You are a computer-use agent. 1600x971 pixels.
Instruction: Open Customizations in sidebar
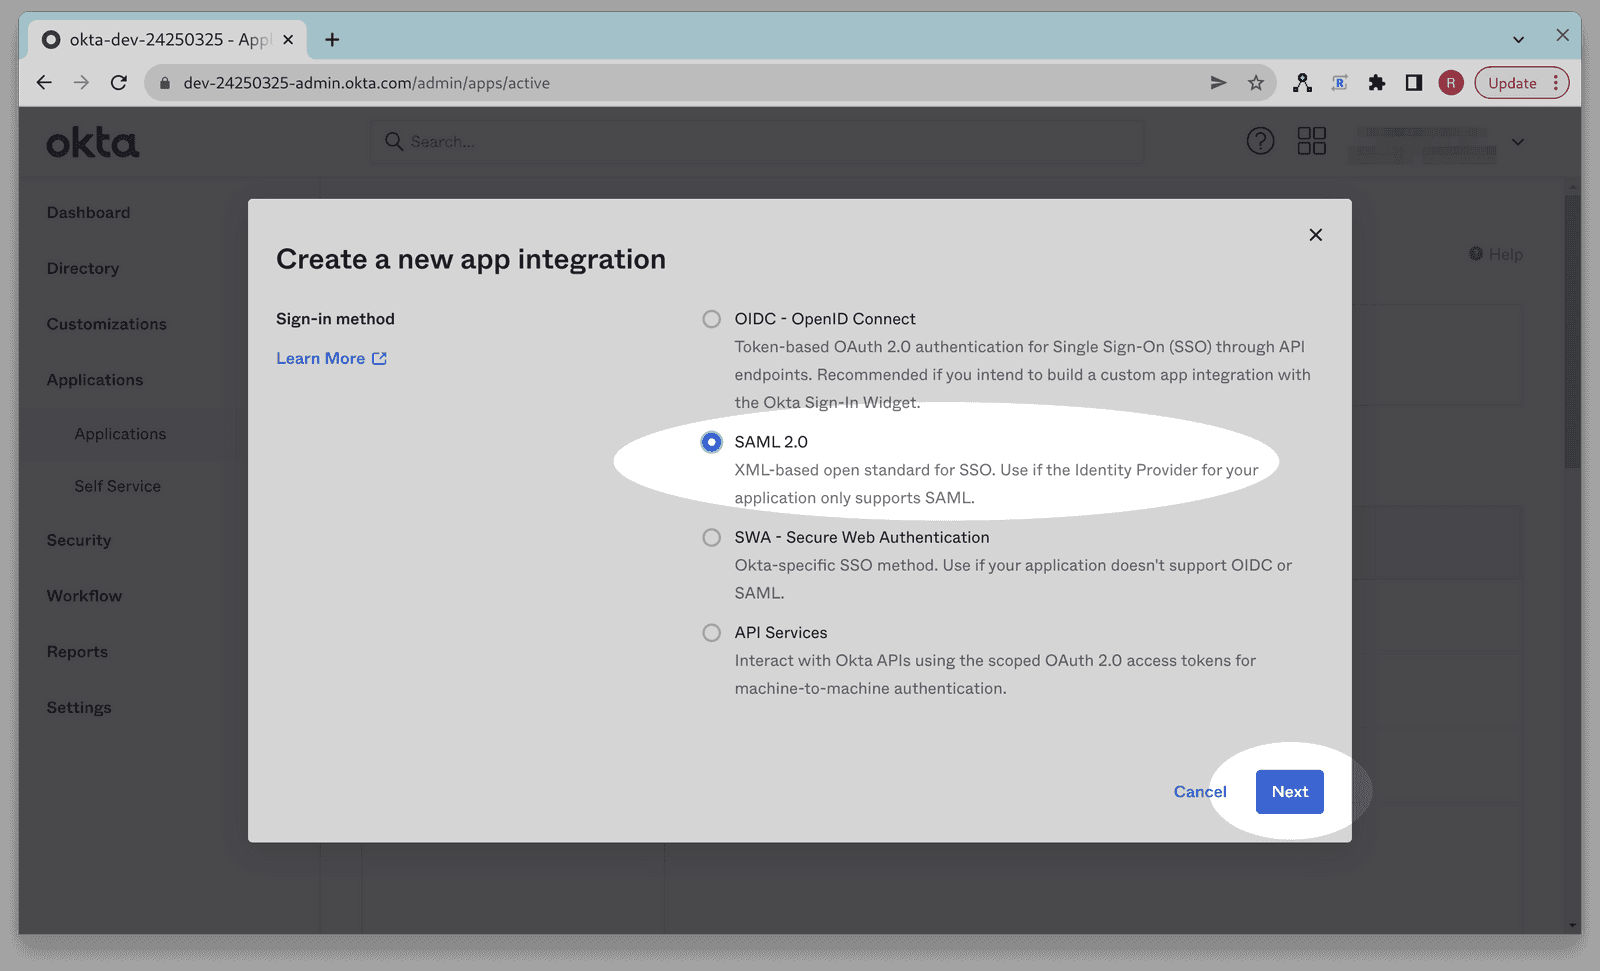click(x=107, y=325)
